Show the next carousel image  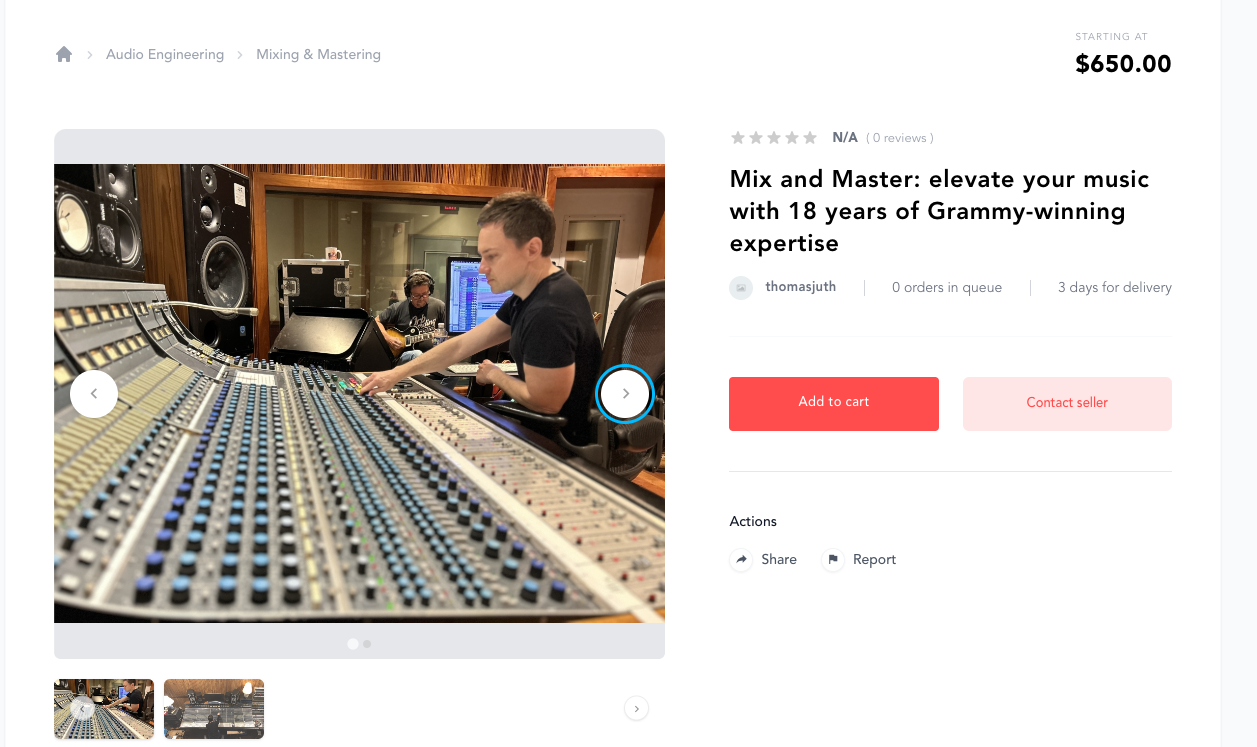pos(625,394)
